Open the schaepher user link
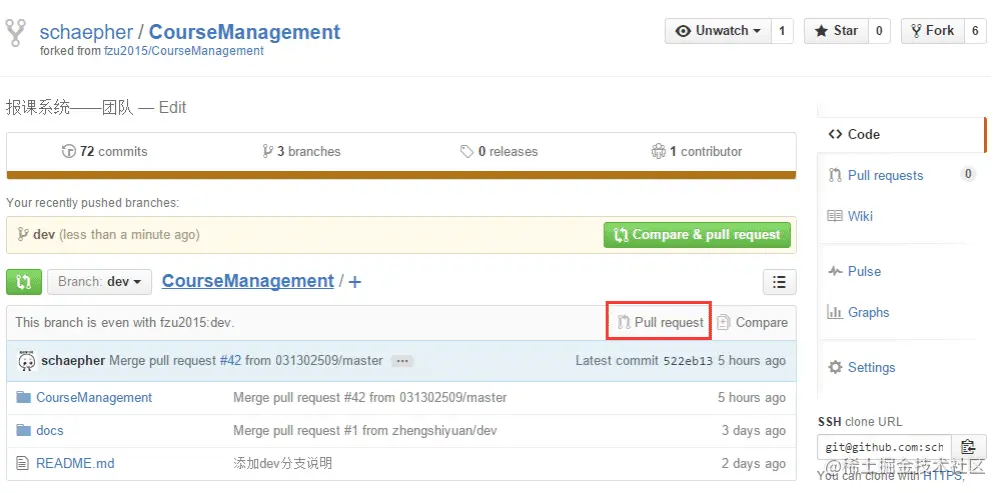The height and width of the screenshot is (493, 1002). 86,32
